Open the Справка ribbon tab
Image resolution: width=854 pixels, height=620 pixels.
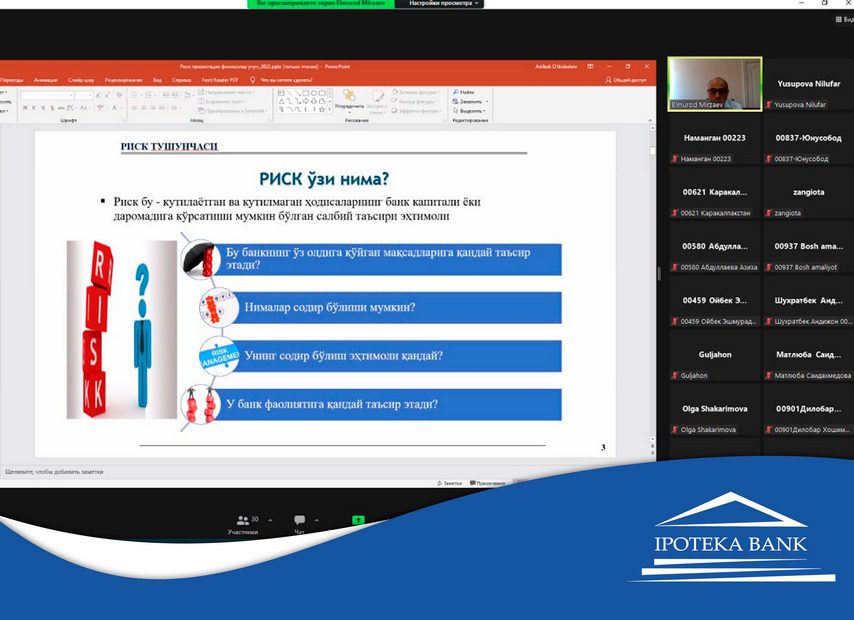181,80
